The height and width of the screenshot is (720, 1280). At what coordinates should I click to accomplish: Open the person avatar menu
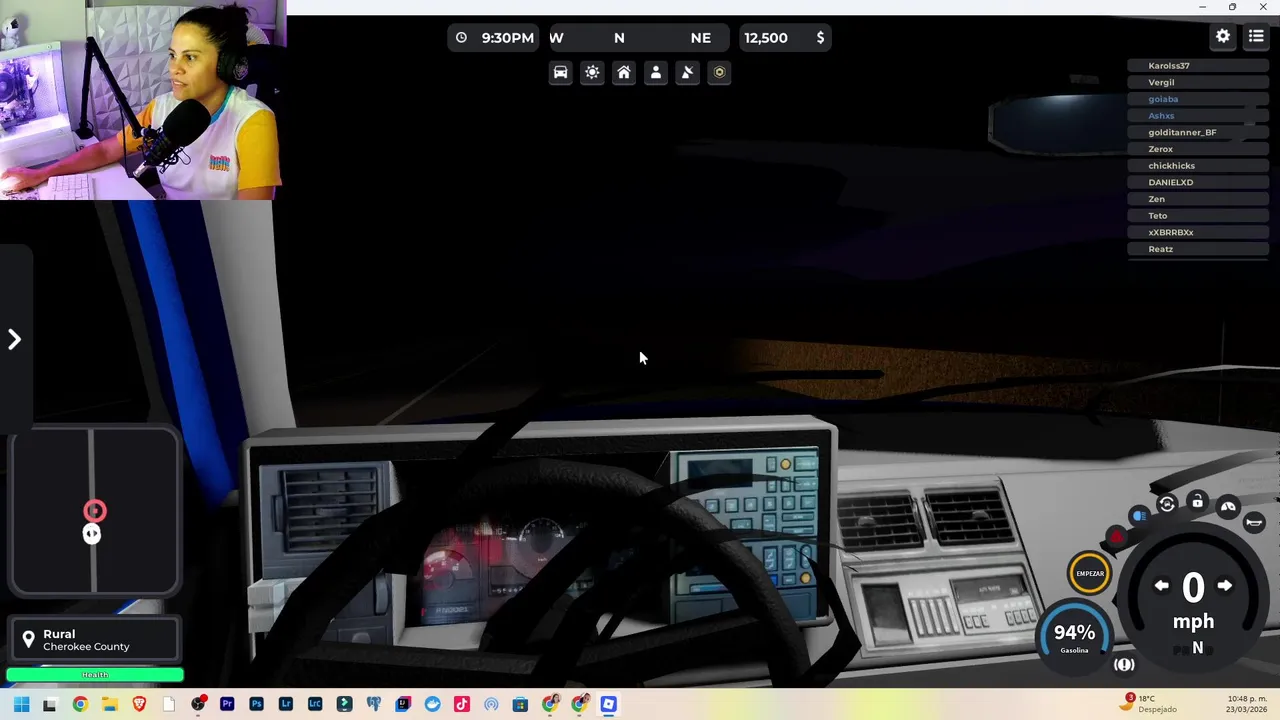coord(656,72)
